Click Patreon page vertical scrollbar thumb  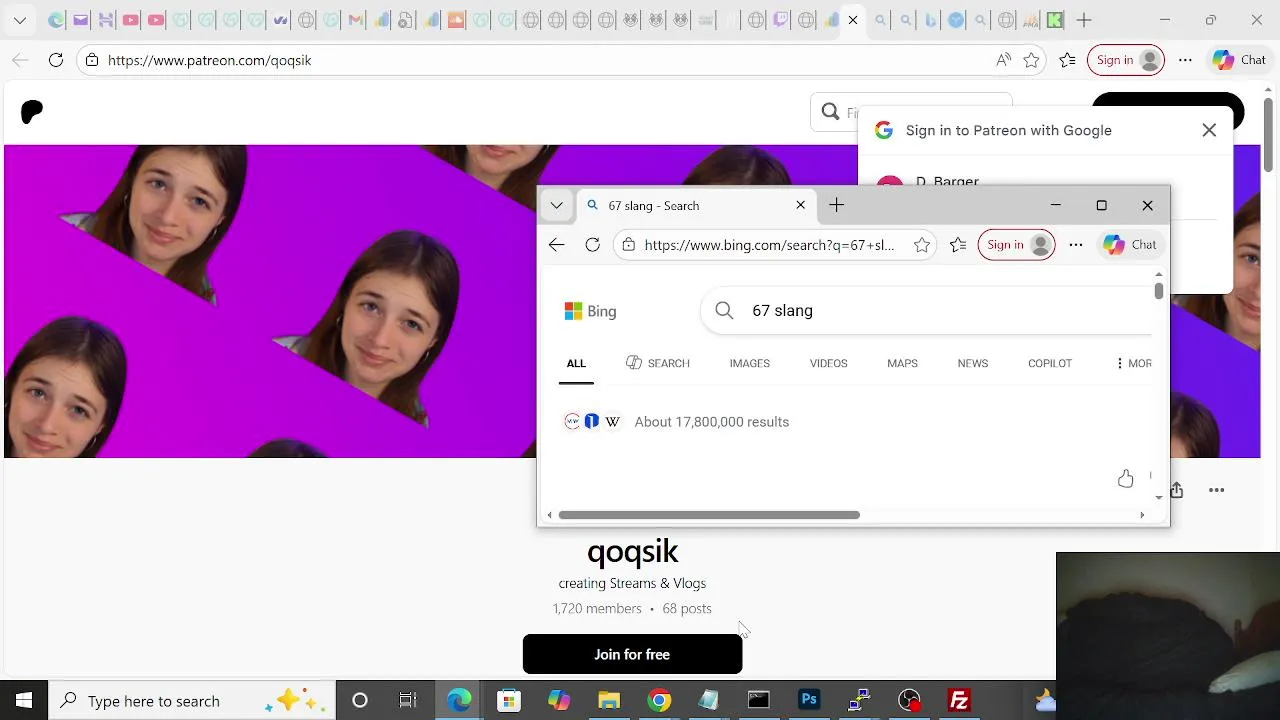1268,135
